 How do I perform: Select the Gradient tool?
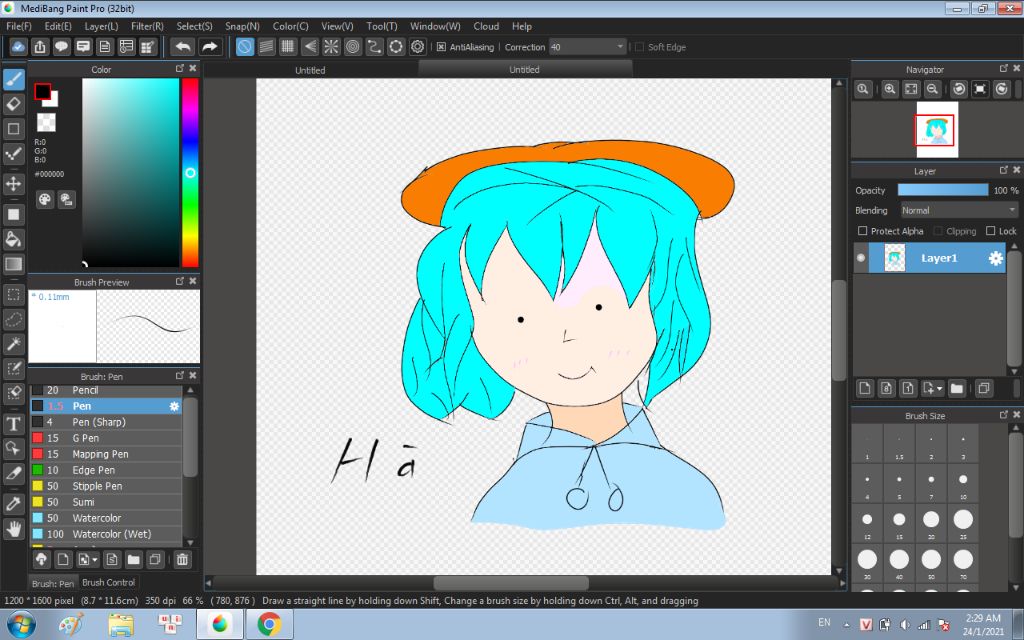point(14,264)
